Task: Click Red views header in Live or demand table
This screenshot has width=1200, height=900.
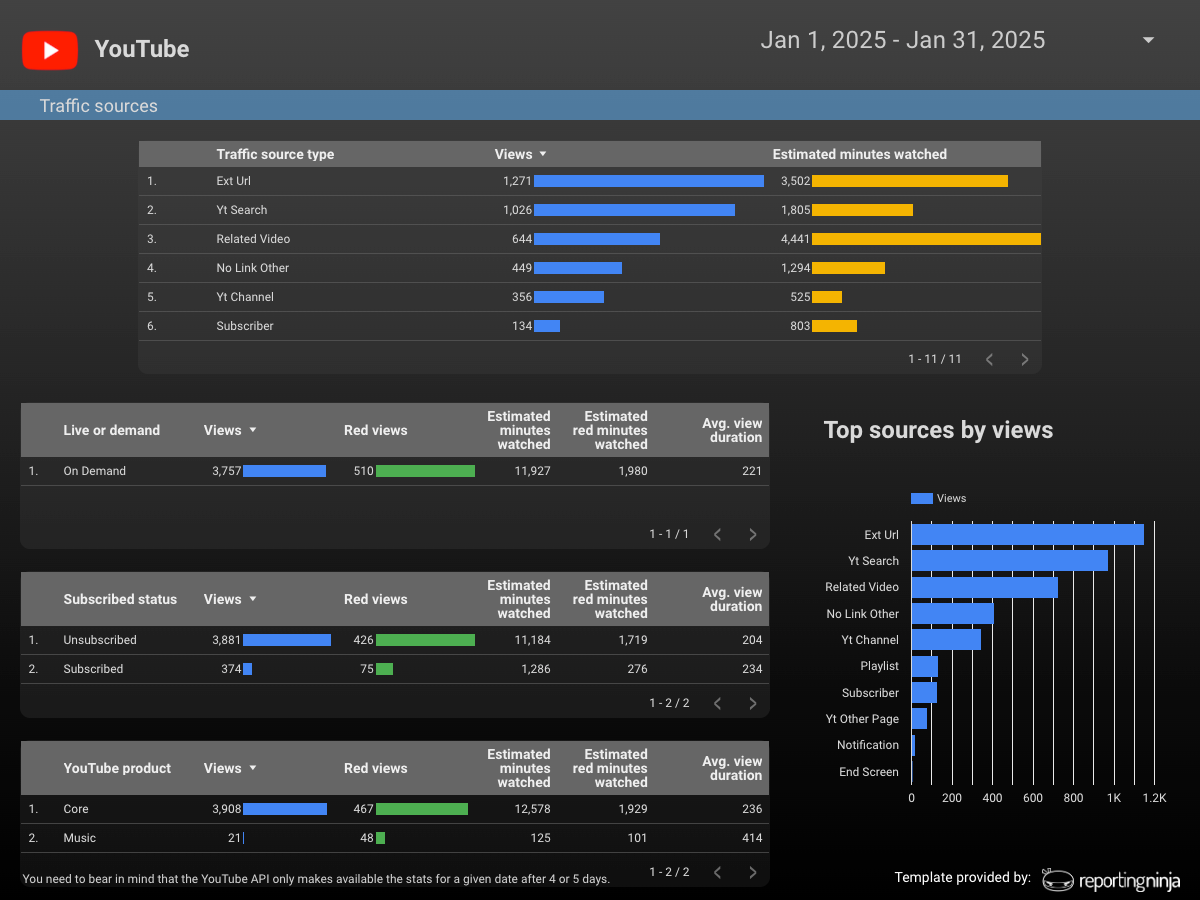Action: [375, 430]
